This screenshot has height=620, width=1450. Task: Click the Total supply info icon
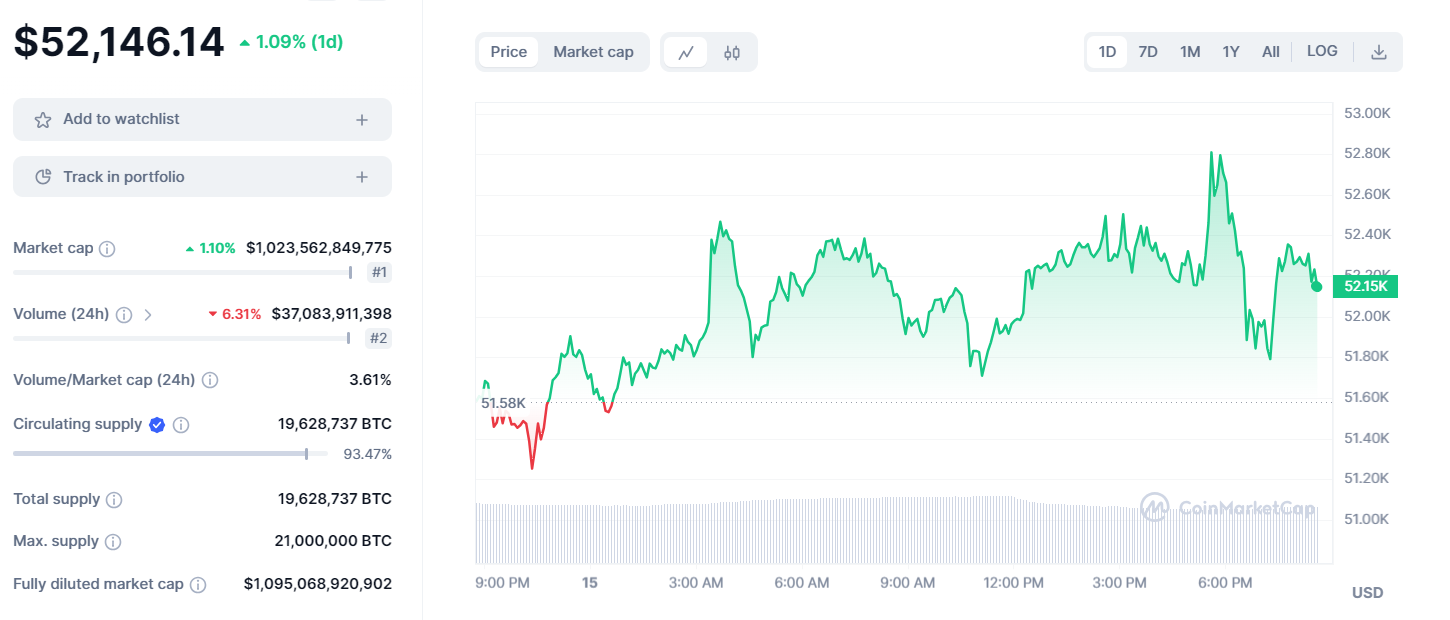tap(114, 499)
